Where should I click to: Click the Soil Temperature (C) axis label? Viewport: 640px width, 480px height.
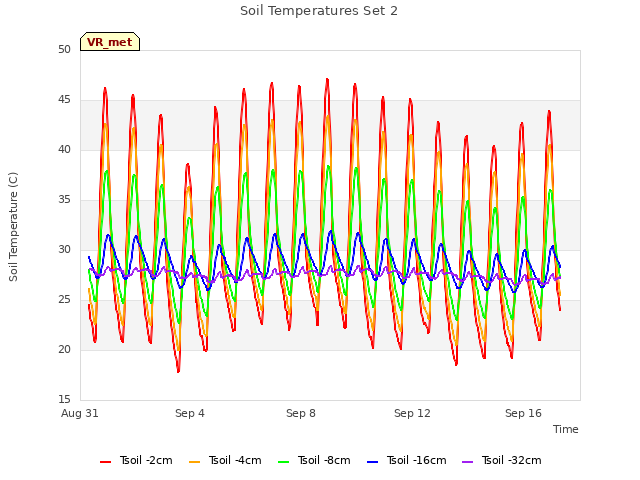click(13, 227)
